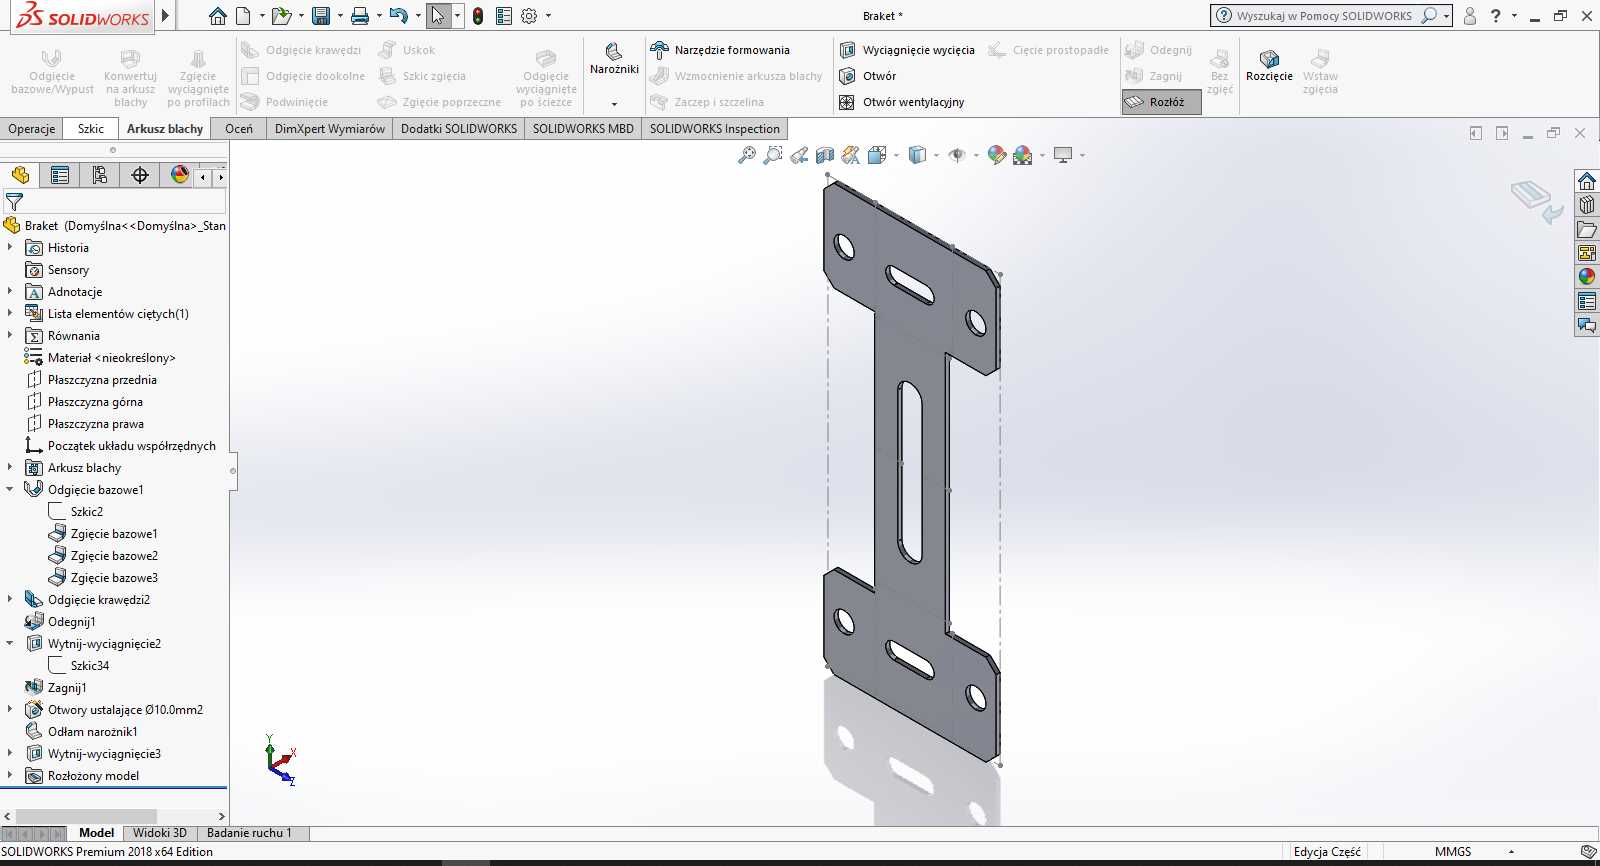The height and width of the screenshot is (866, 1600).
Task: Collapse the Wytnij-wyciągnięcie2 tree node
Action: coord(10,643)
